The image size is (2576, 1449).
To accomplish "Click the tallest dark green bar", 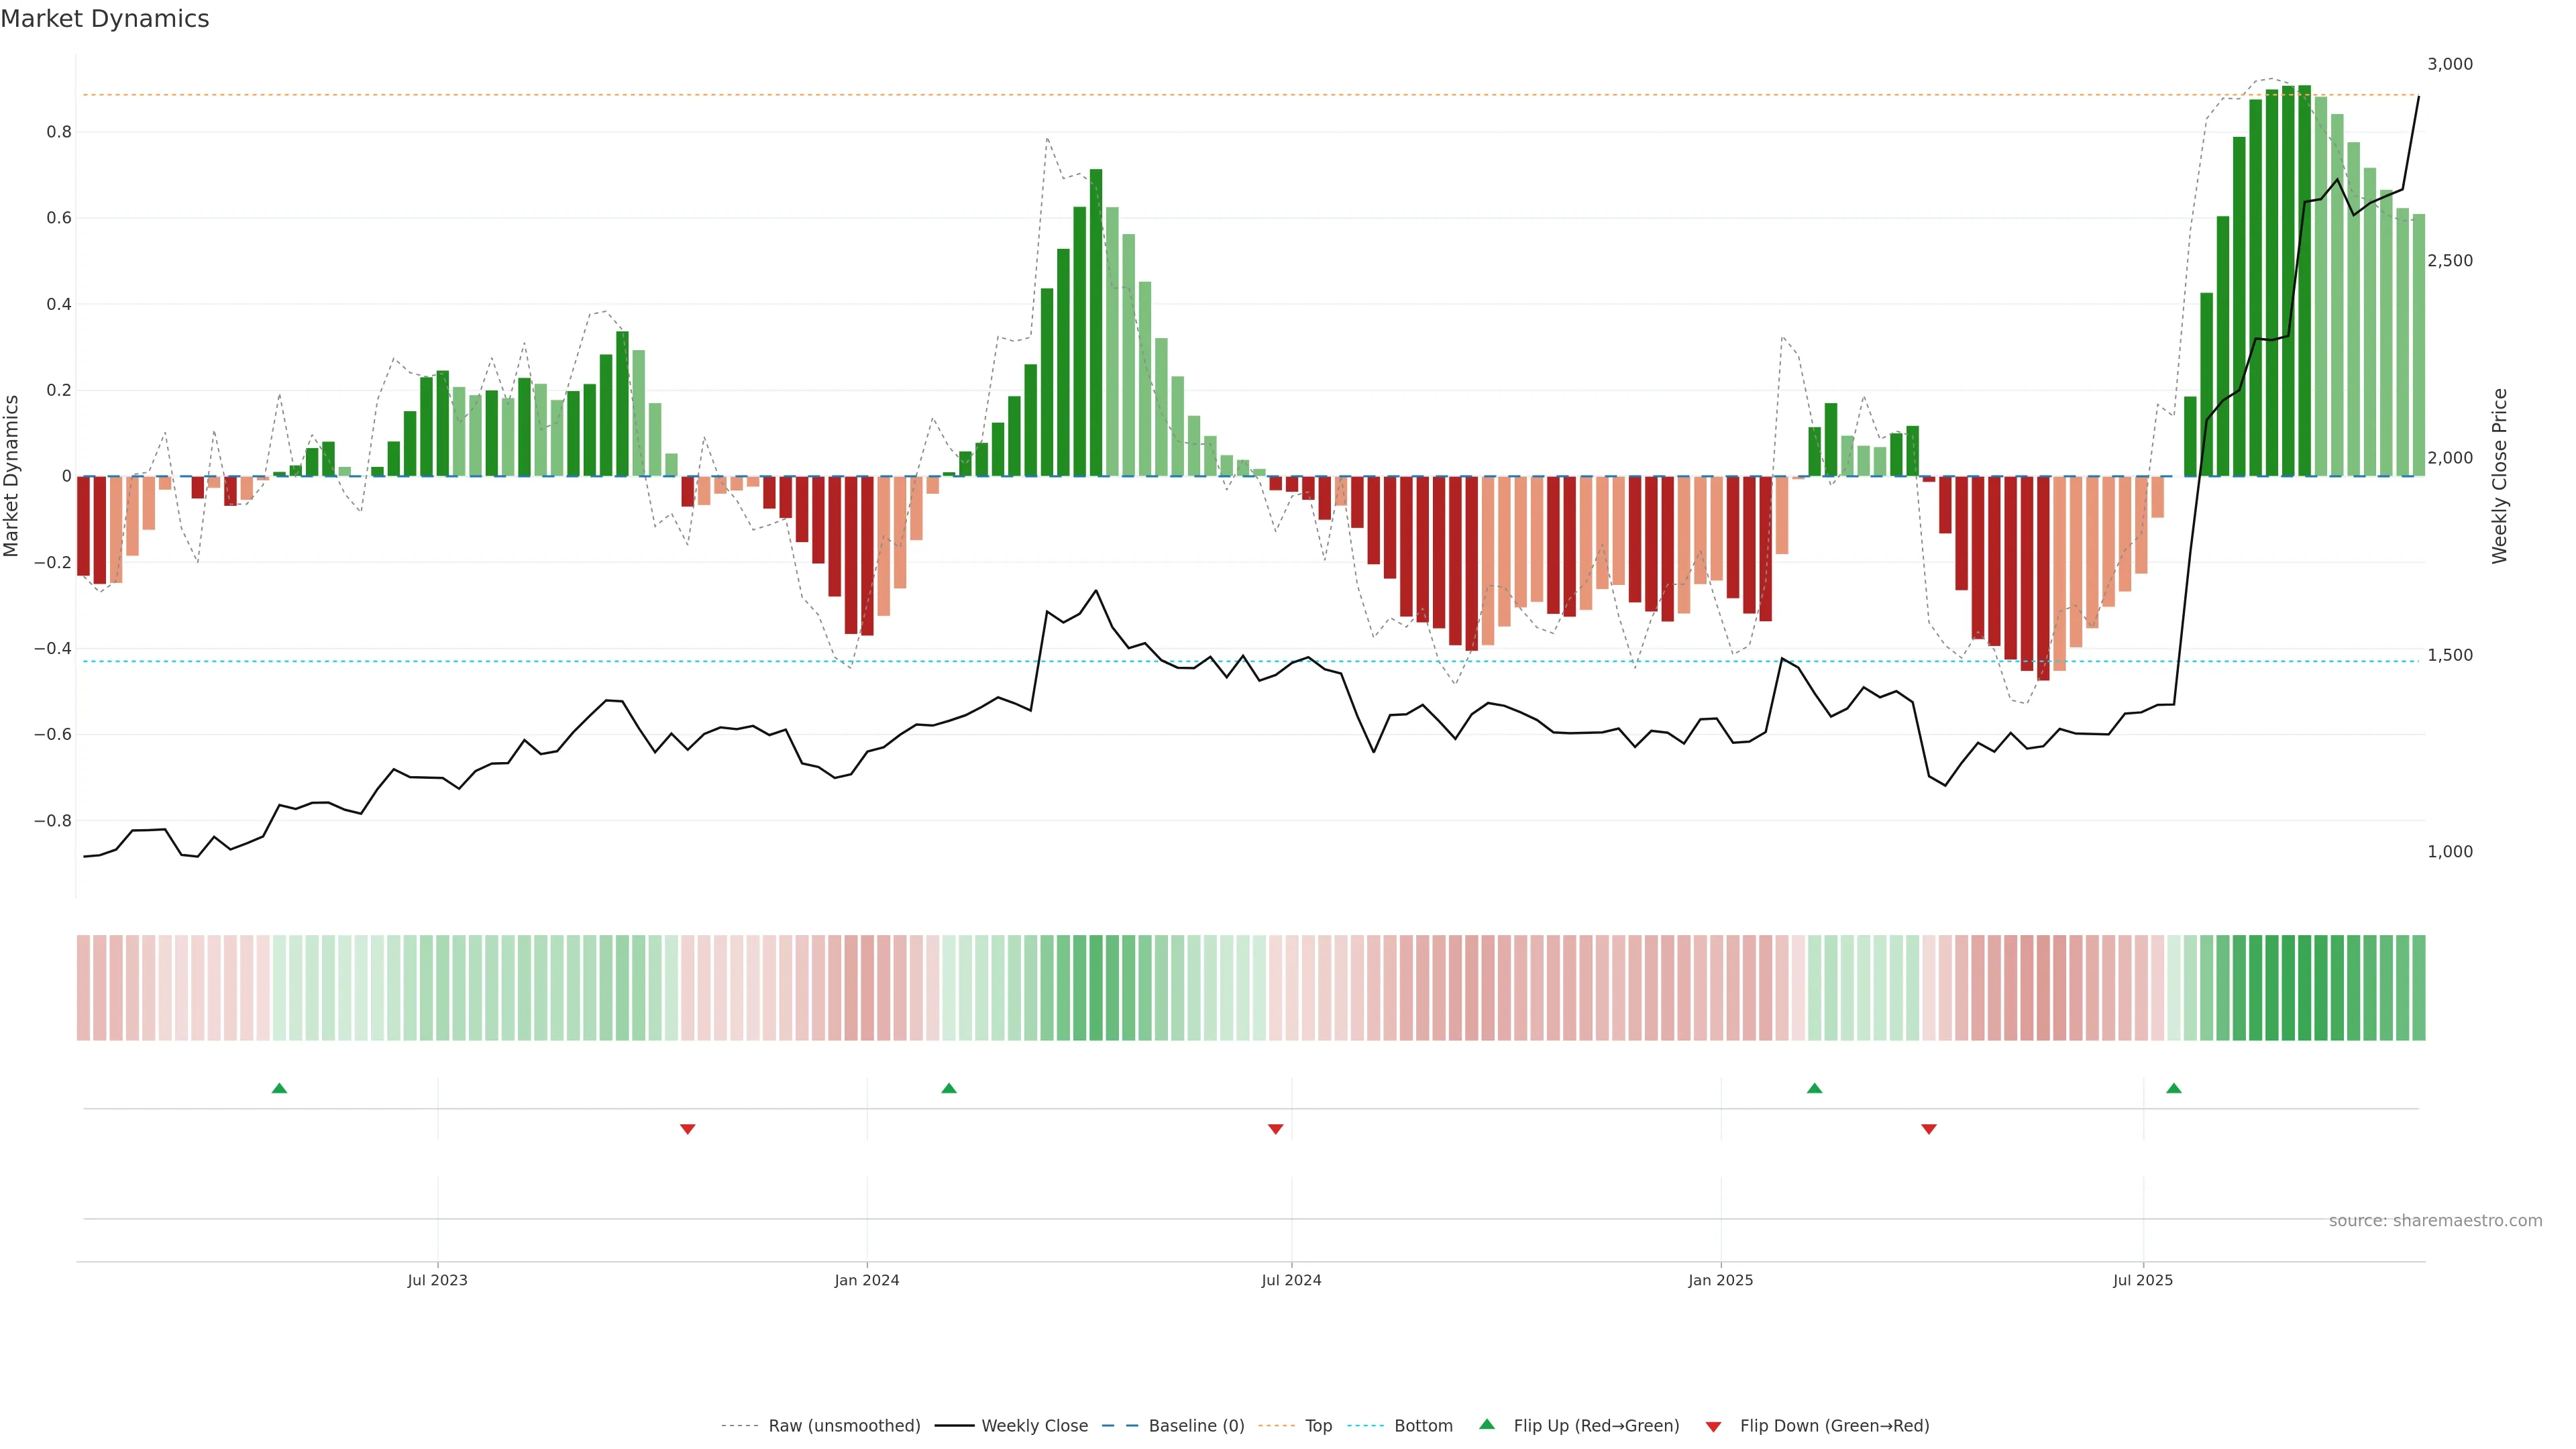I will point(2304,280).
